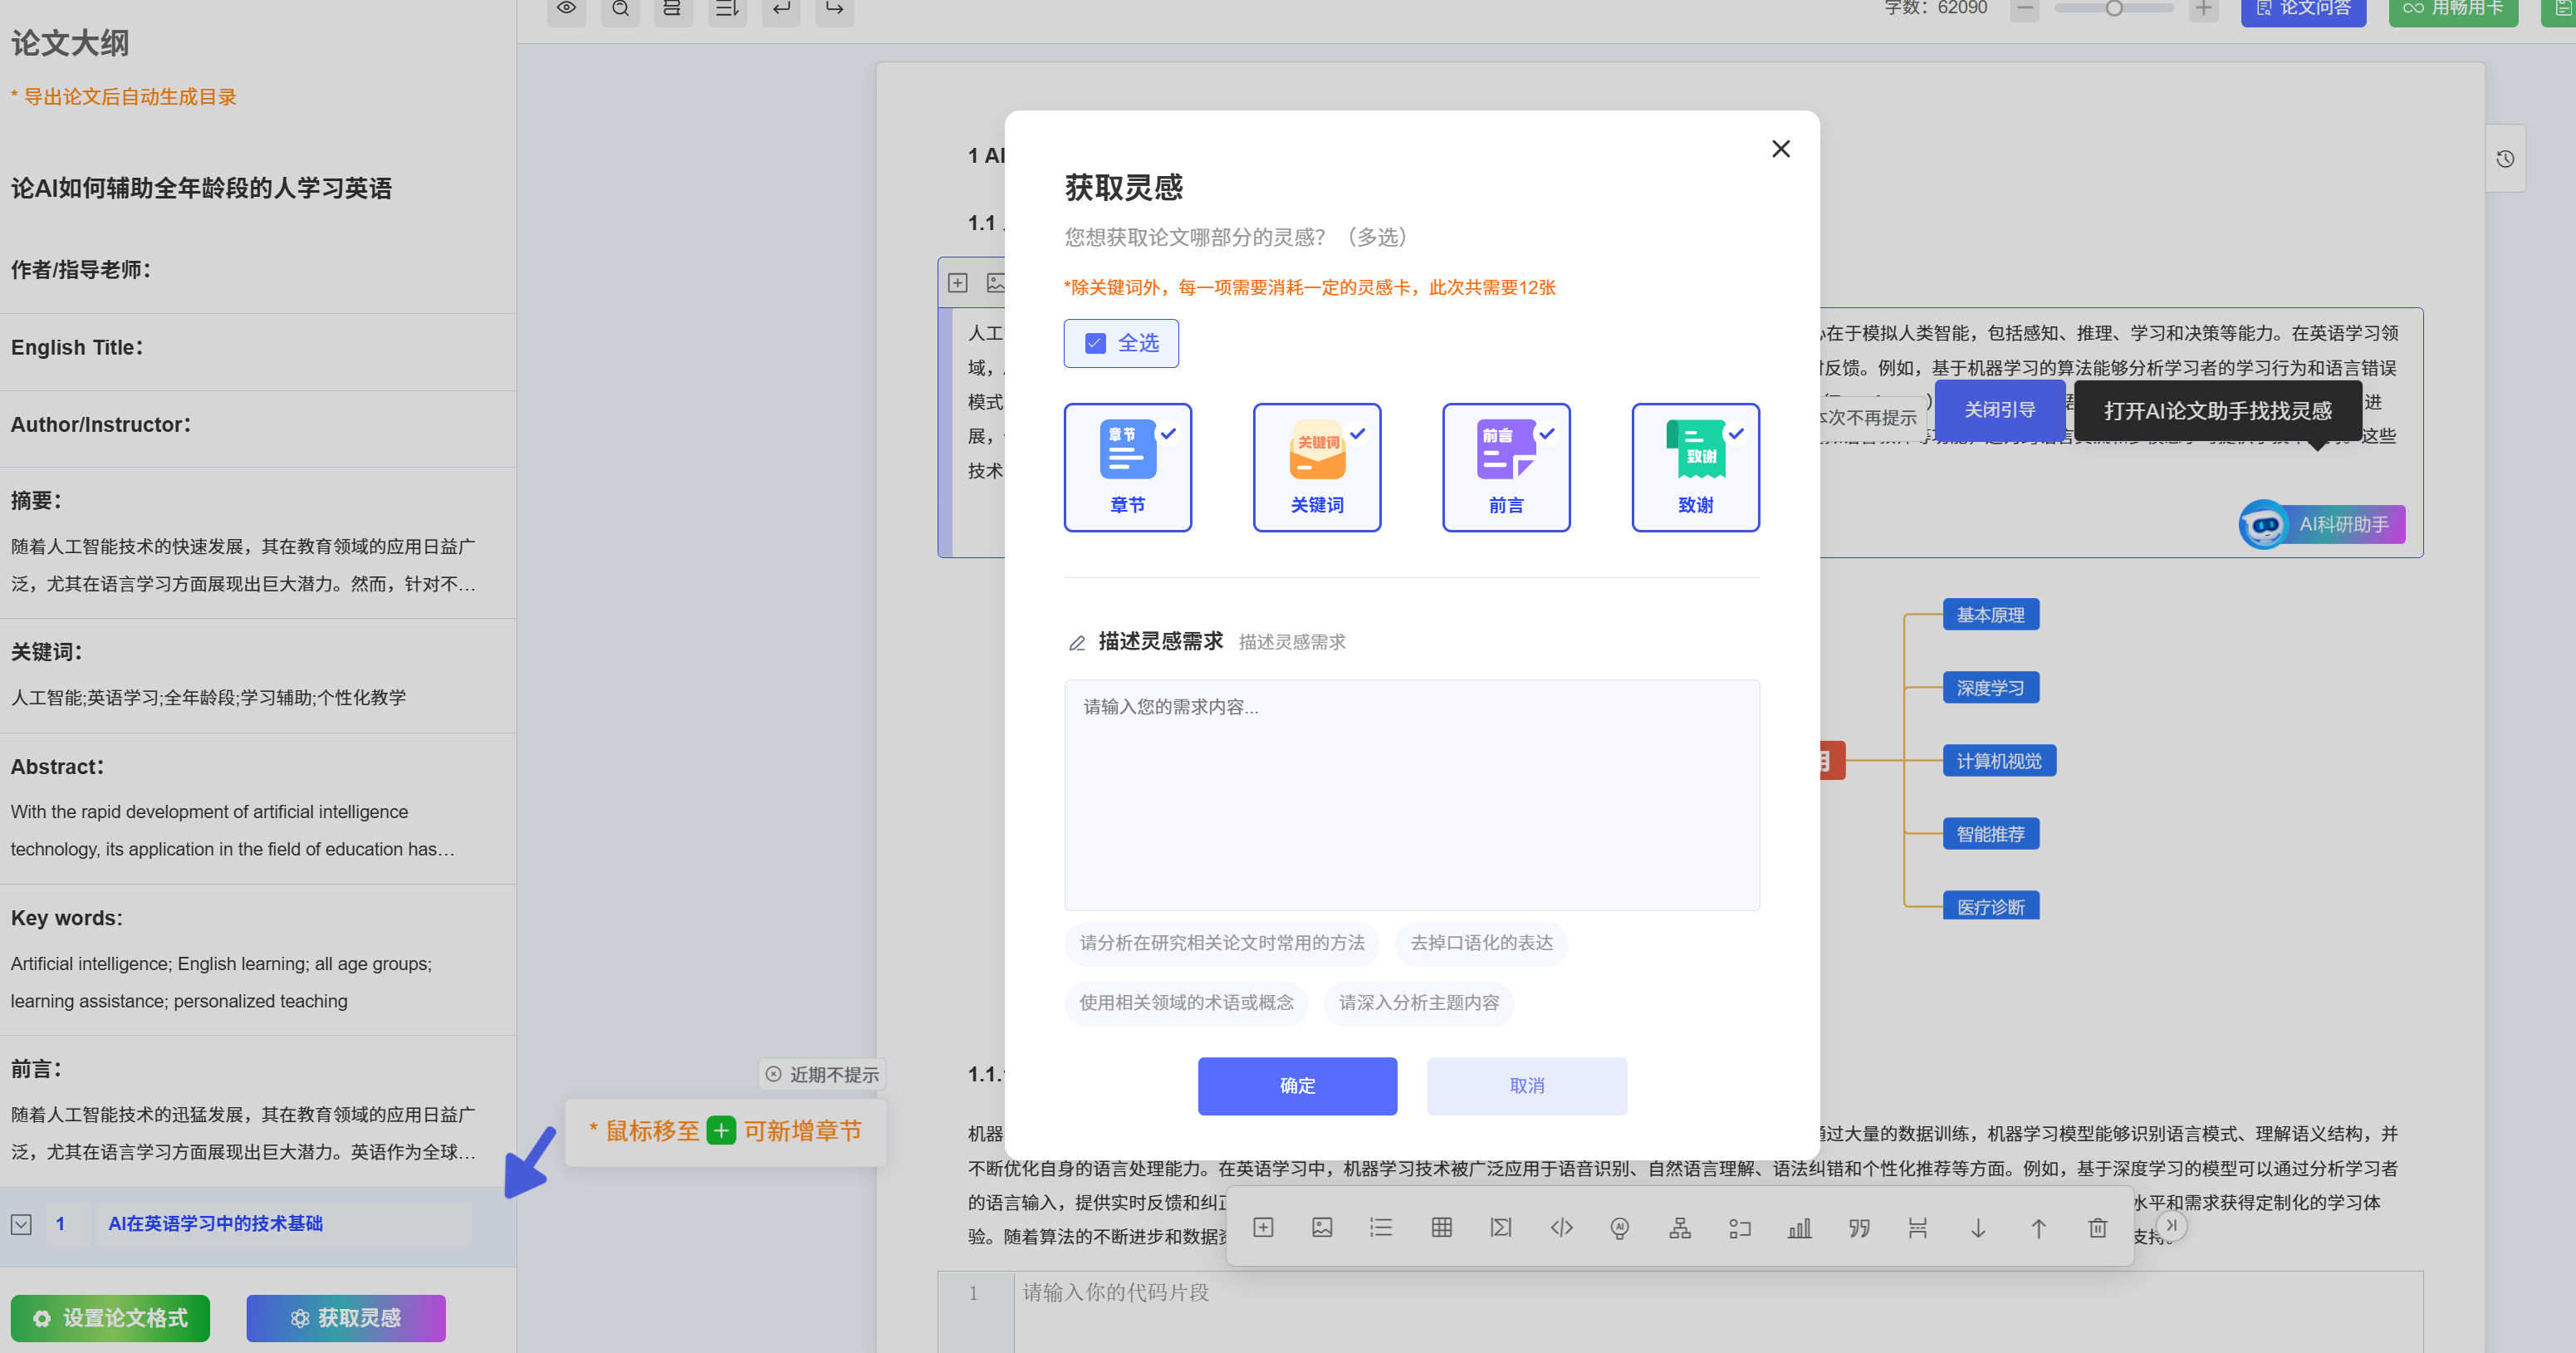Click the code snippet icon in toolbar

(1561, 1227)
